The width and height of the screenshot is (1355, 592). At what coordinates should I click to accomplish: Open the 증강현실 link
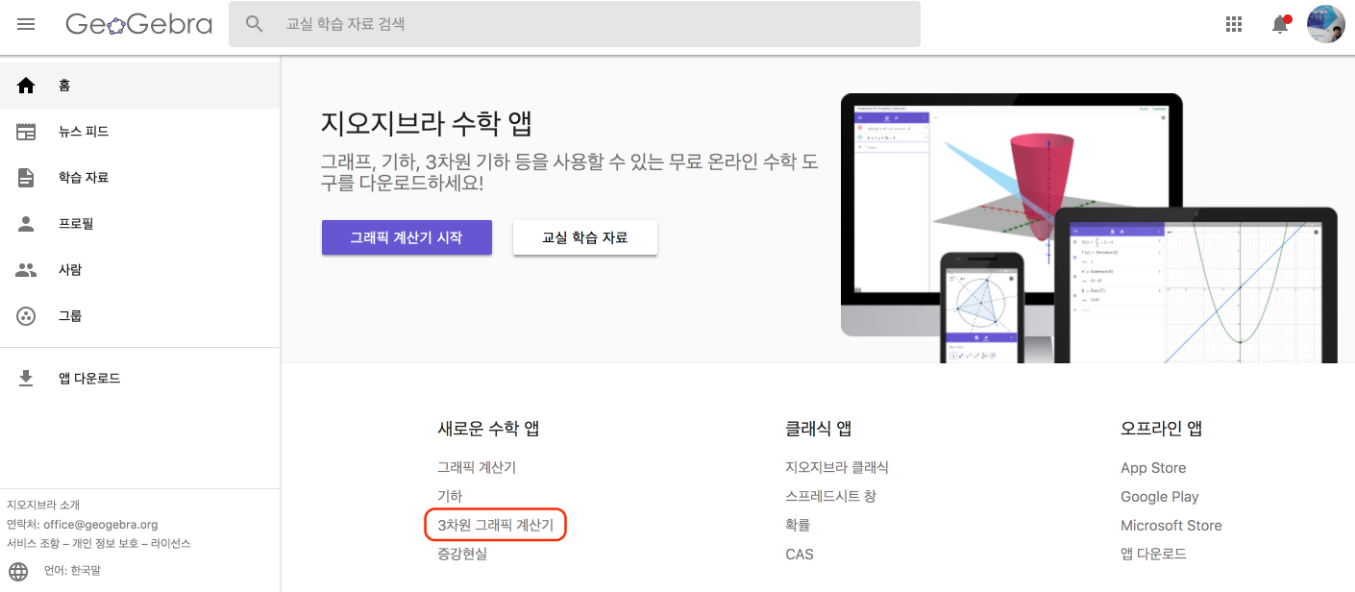pyautogui.click(x=462, y=554)
